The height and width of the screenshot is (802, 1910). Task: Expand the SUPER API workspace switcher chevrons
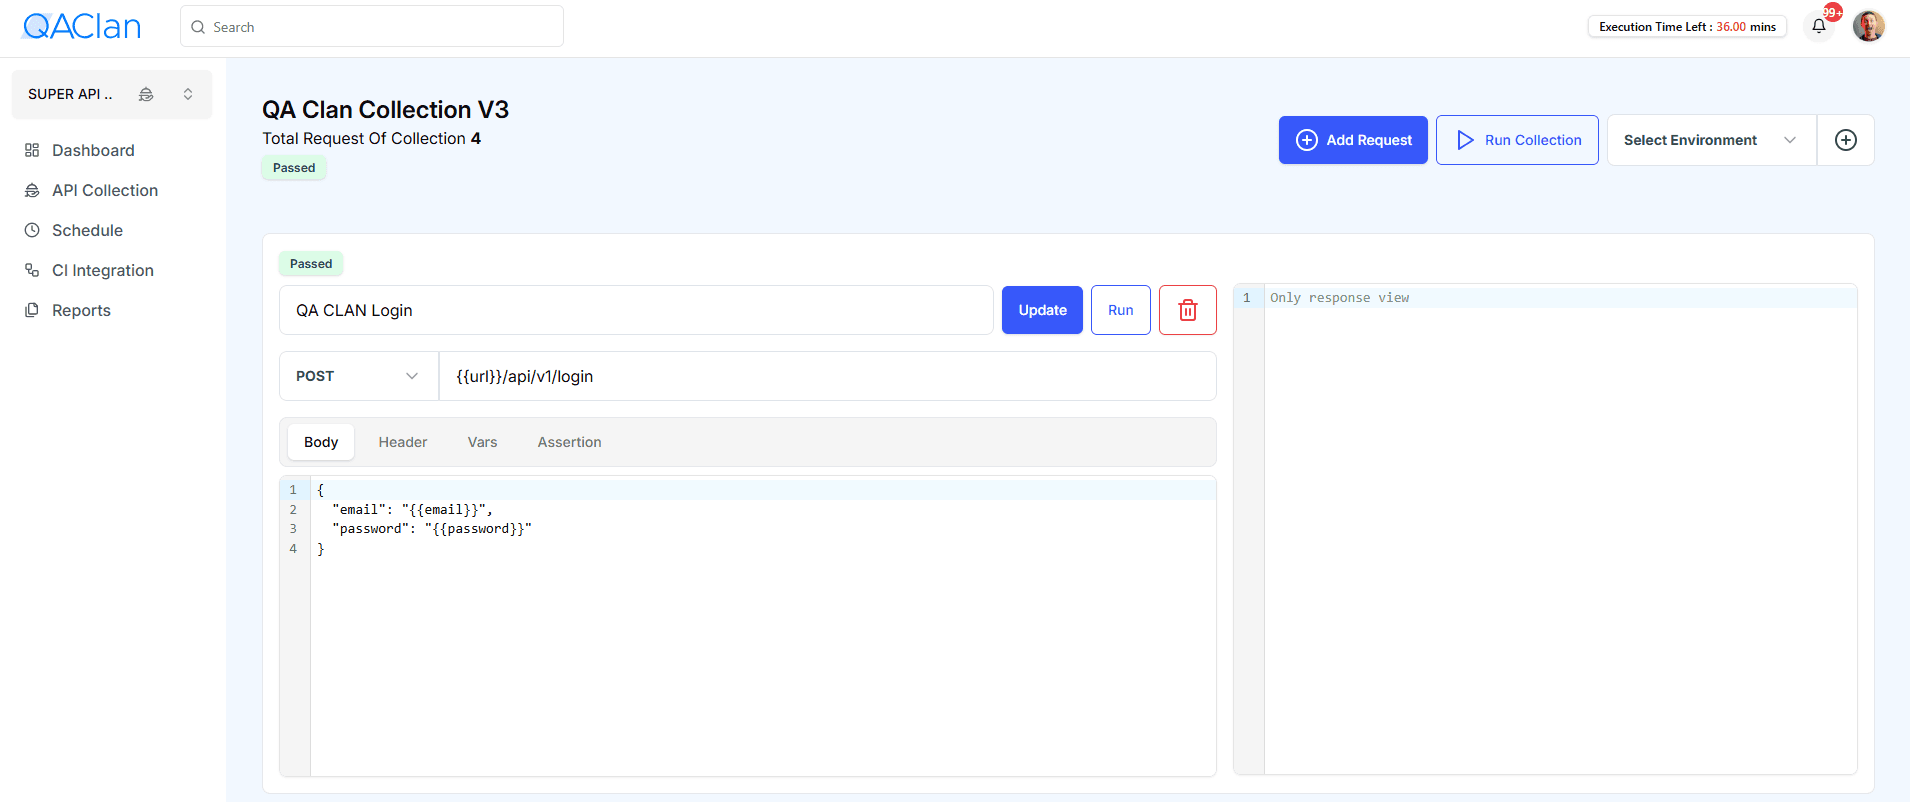point(188,94)
